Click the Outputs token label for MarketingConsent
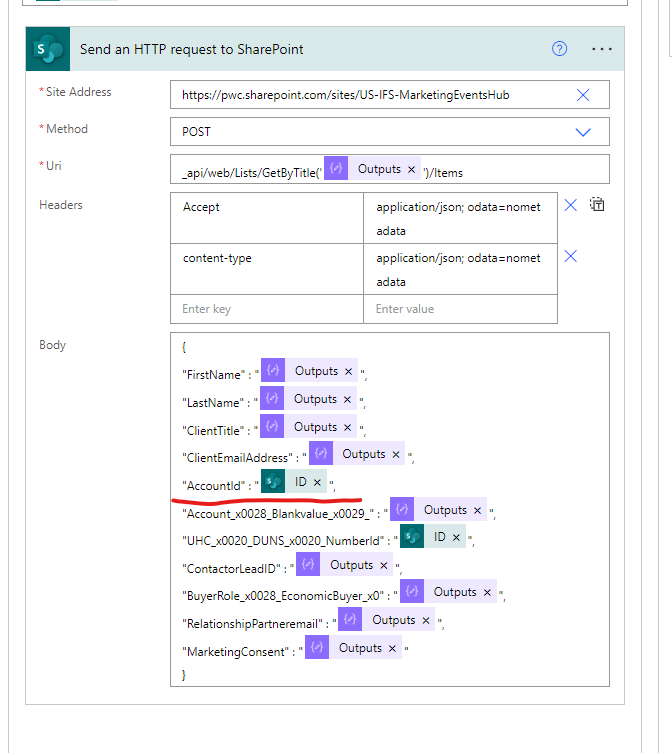 pos(360,648)
